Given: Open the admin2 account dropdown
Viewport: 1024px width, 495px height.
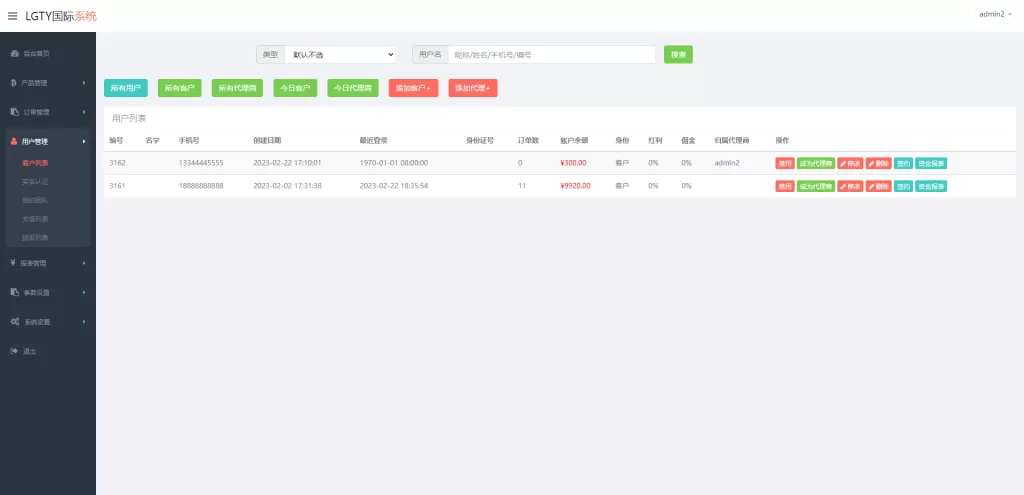Looking at the screenshot, I should (995, 14).
